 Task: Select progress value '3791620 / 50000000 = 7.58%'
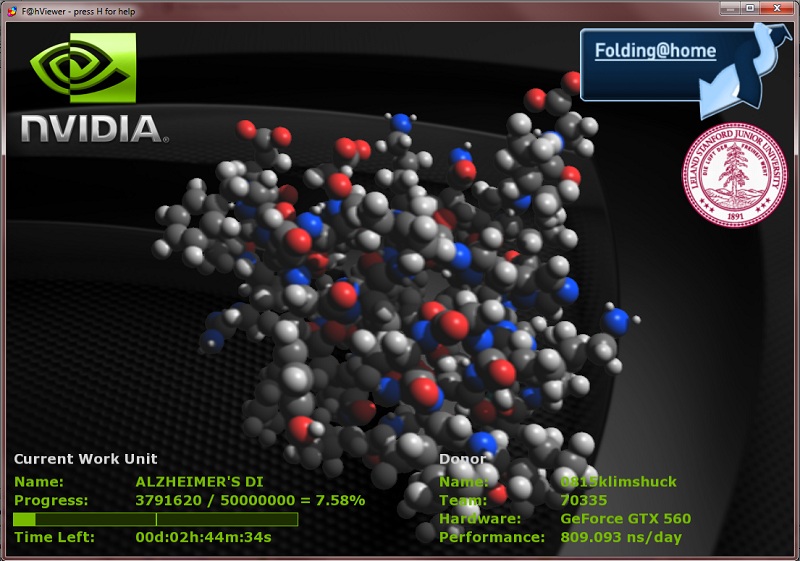pyautogui.click(x=250, y=500)
